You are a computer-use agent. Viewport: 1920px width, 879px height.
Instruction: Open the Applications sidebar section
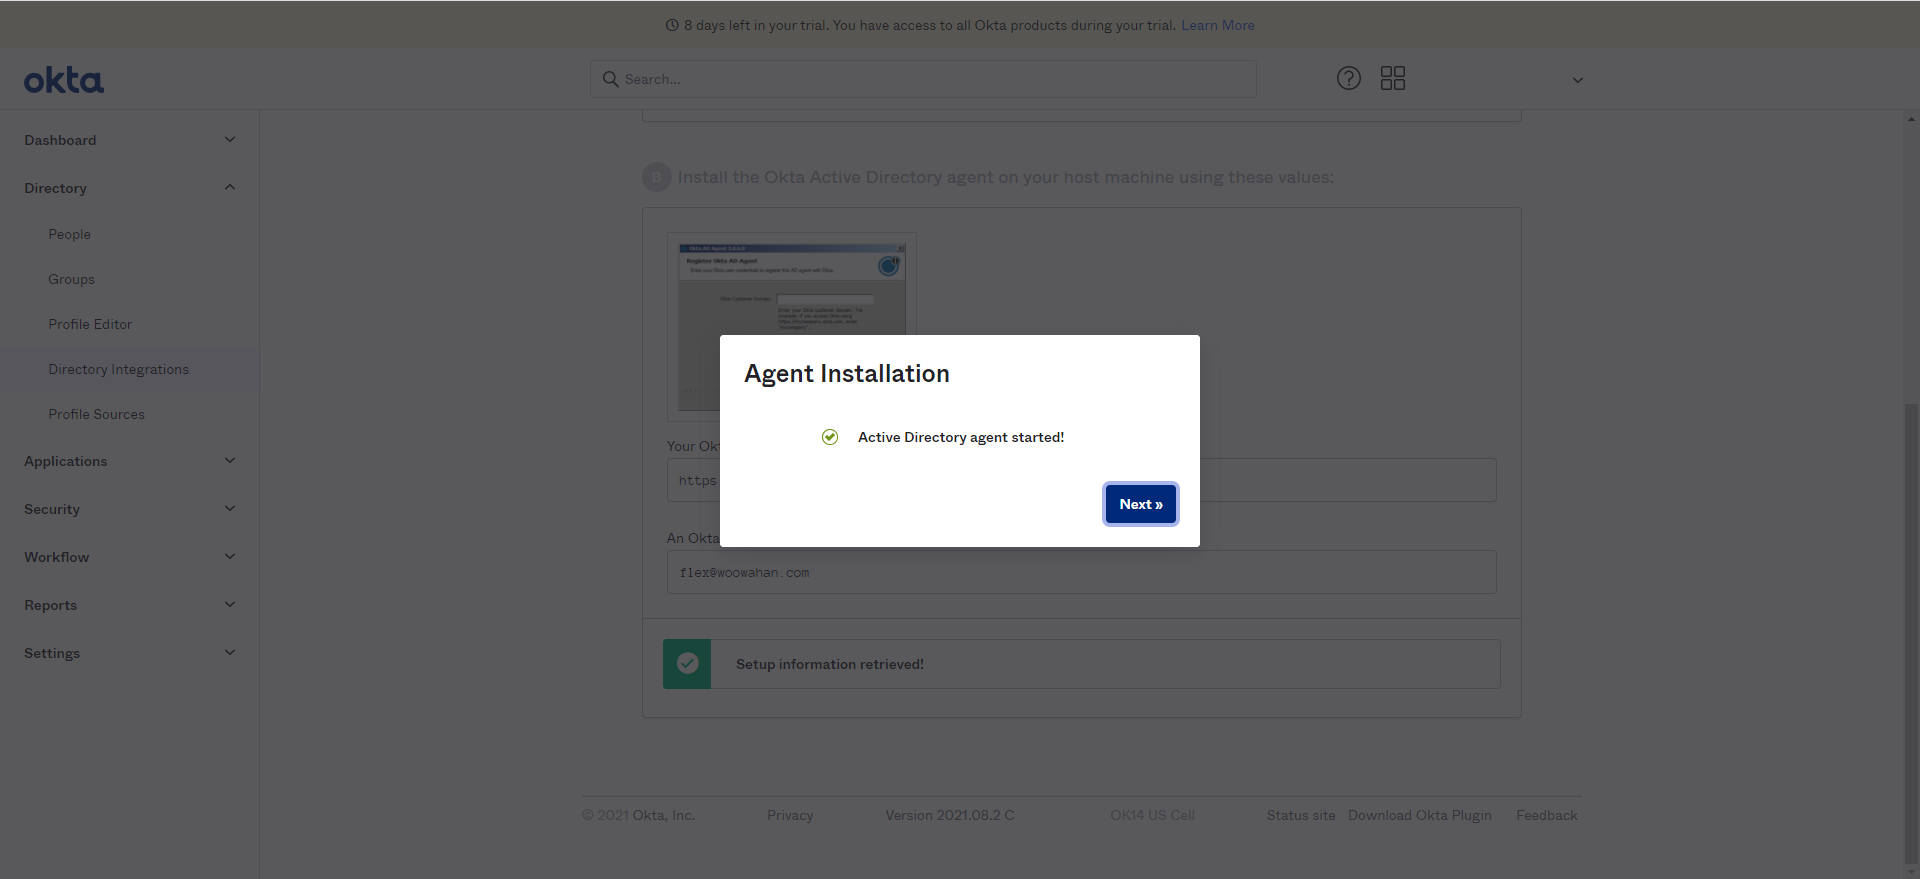[65, 461]
